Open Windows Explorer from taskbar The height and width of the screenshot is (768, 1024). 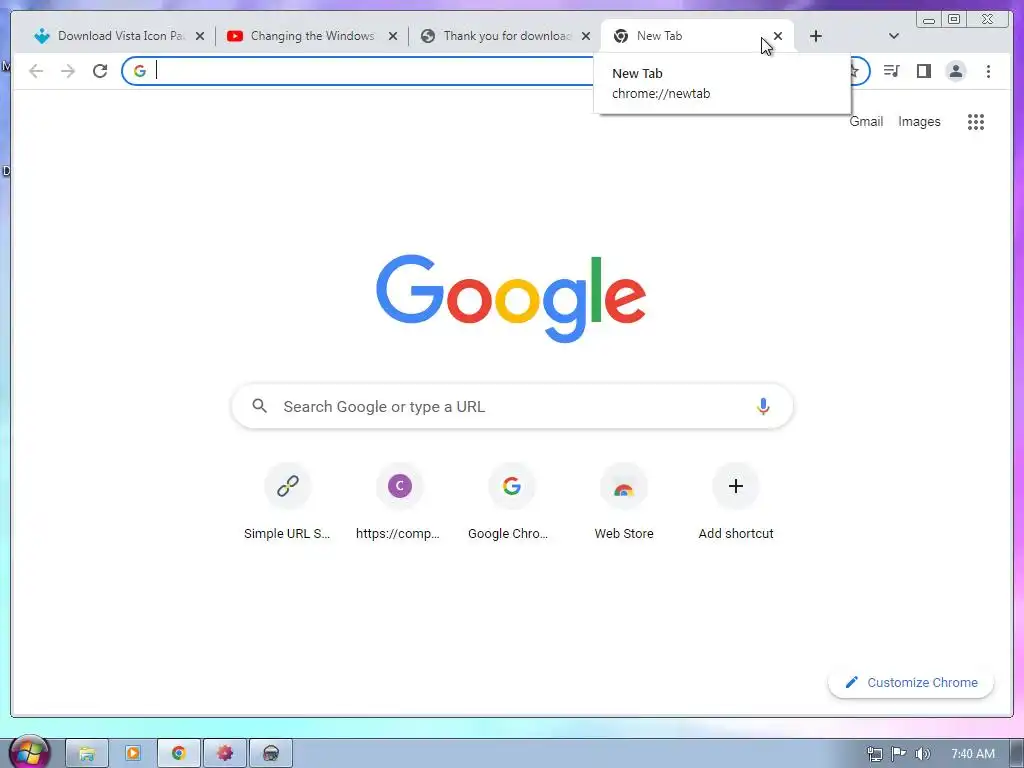point(87,754)
